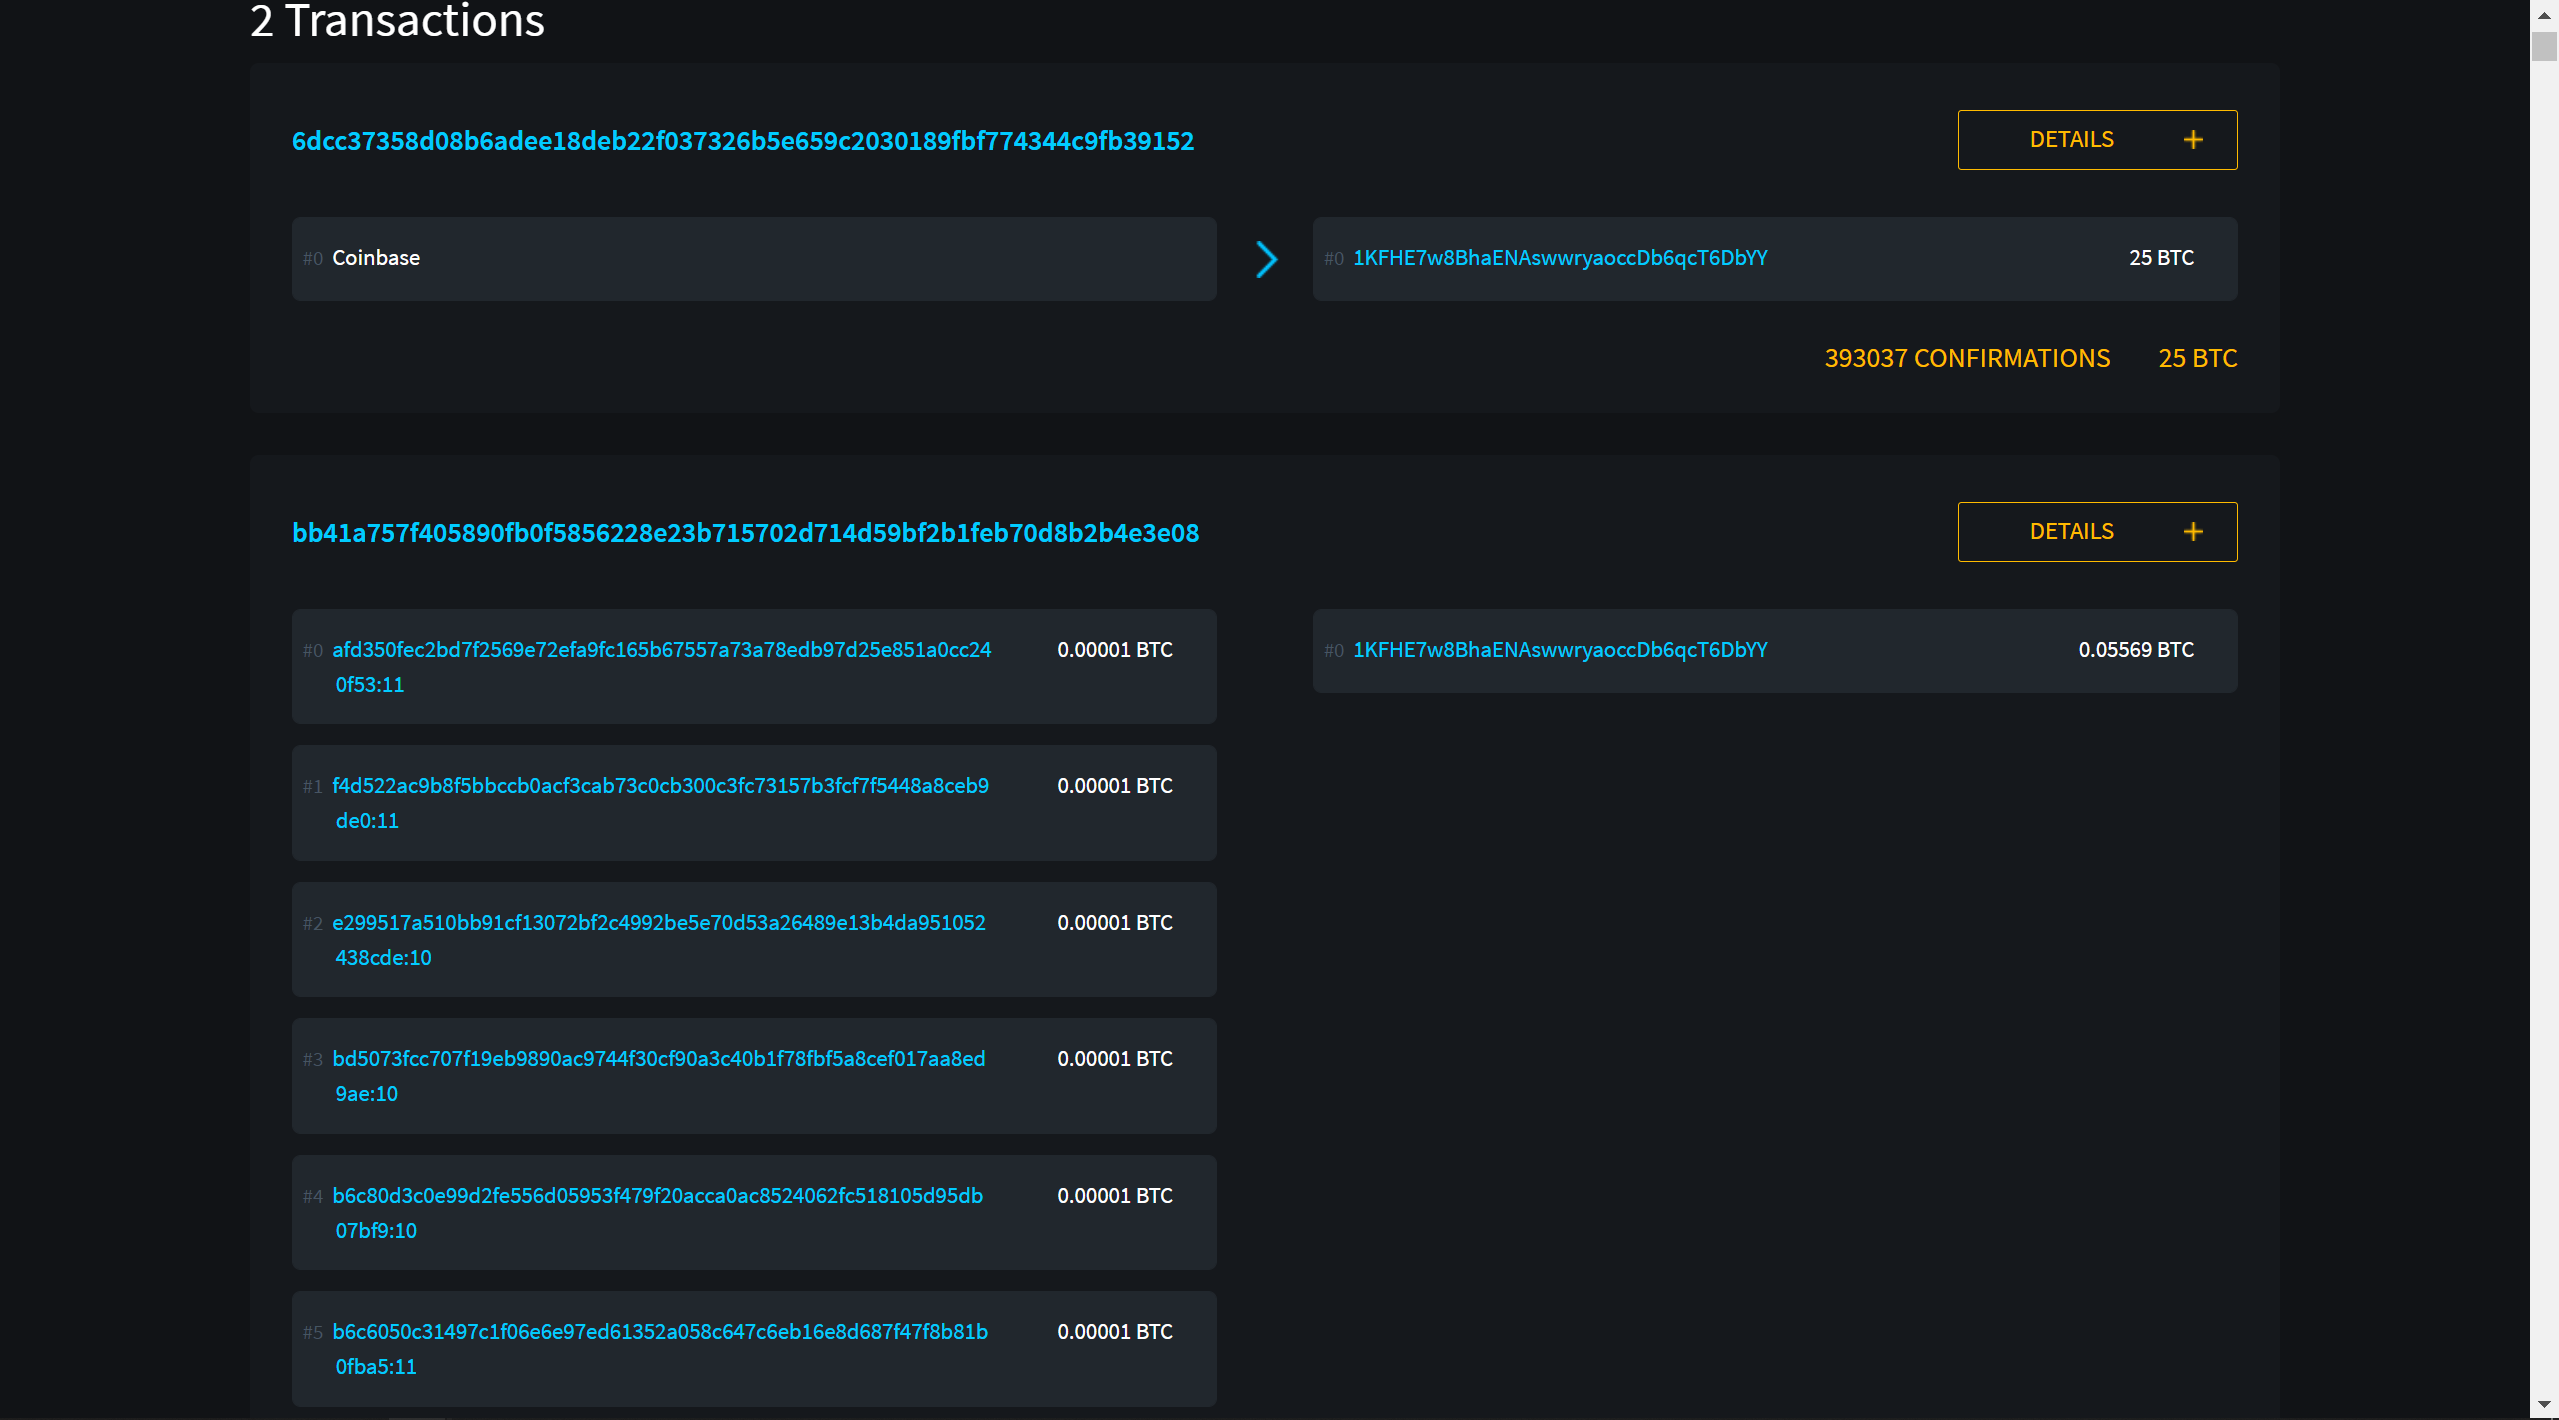Viewport: 2559px width, 1420px height.
Task: Open input #3 bd5073fcc707 outpoint link
Action: 658,1059
